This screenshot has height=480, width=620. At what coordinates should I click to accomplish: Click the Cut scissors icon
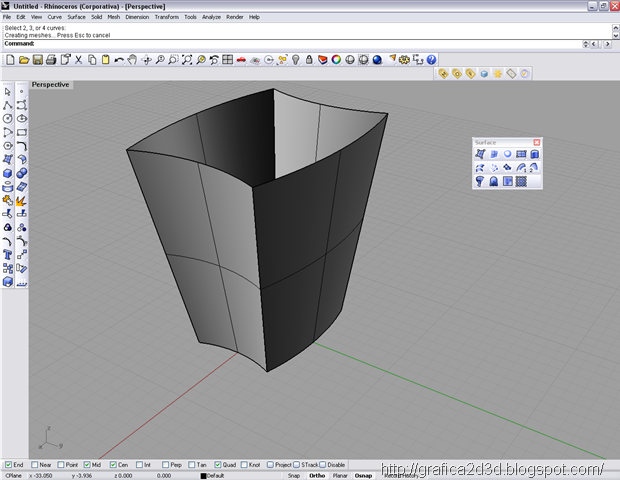pyautogui.click(x=78, y=60)
